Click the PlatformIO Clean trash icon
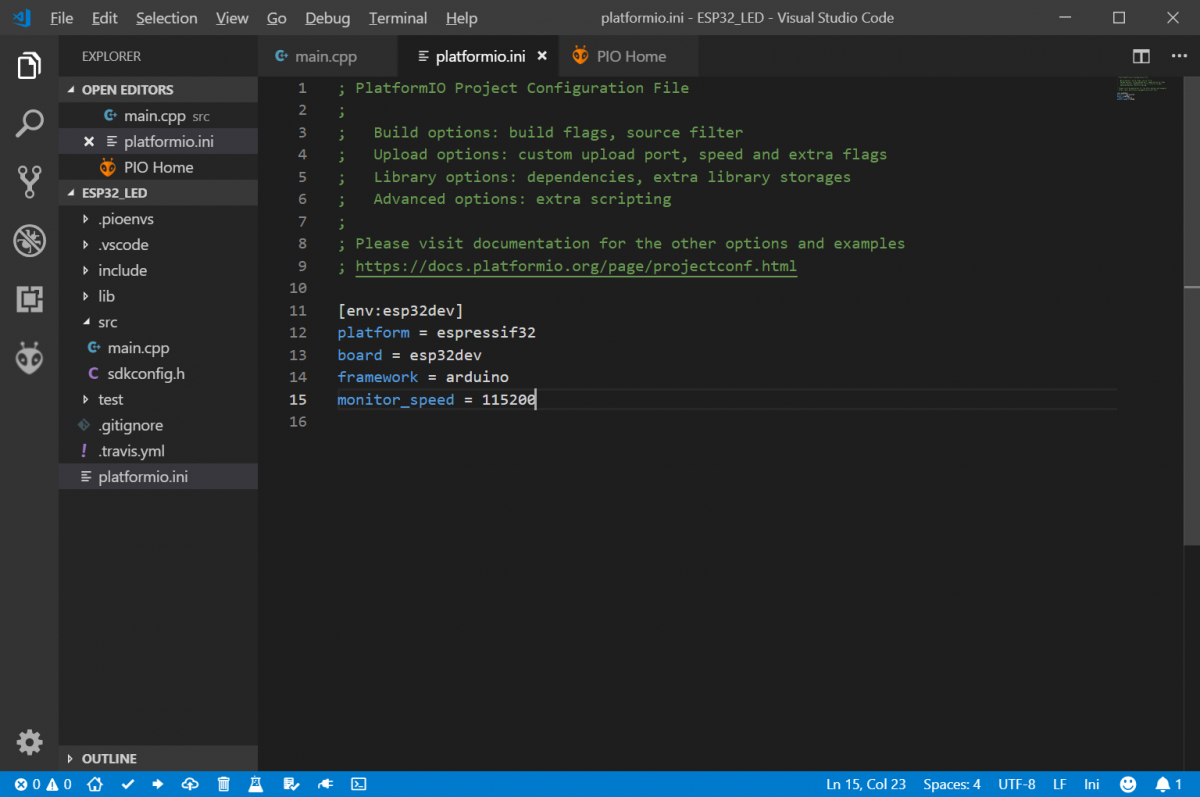 (x=224, y=784)
